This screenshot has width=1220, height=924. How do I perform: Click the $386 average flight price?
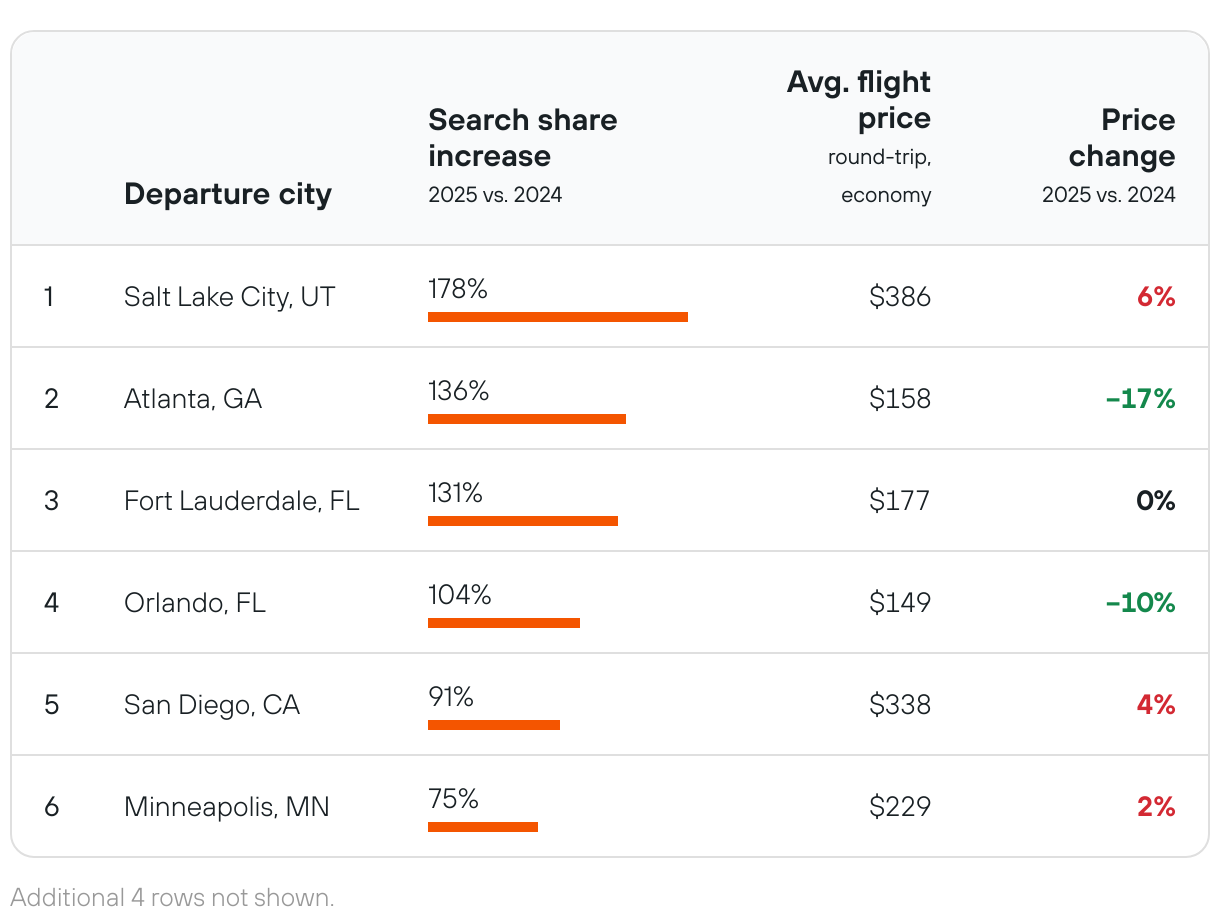point(899,297)
